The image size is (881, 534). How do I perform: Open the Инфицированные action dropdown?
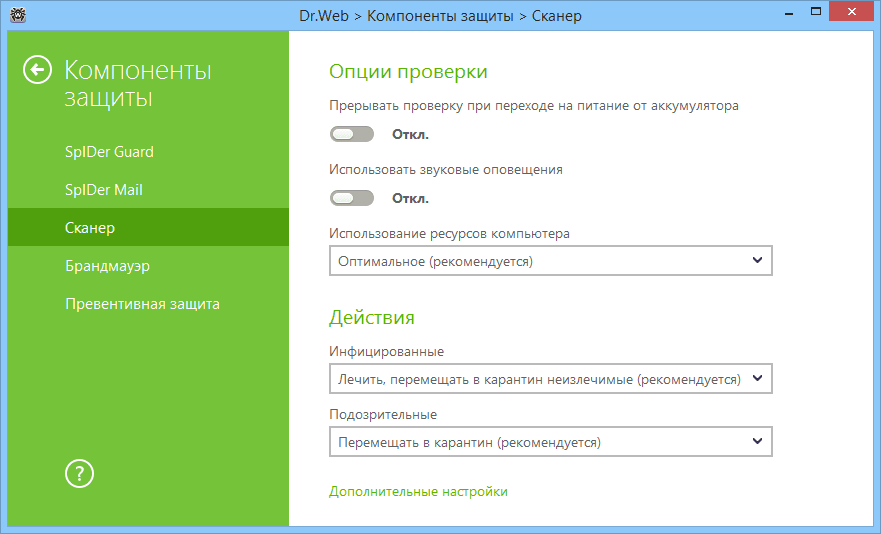[x=551, y=379]
